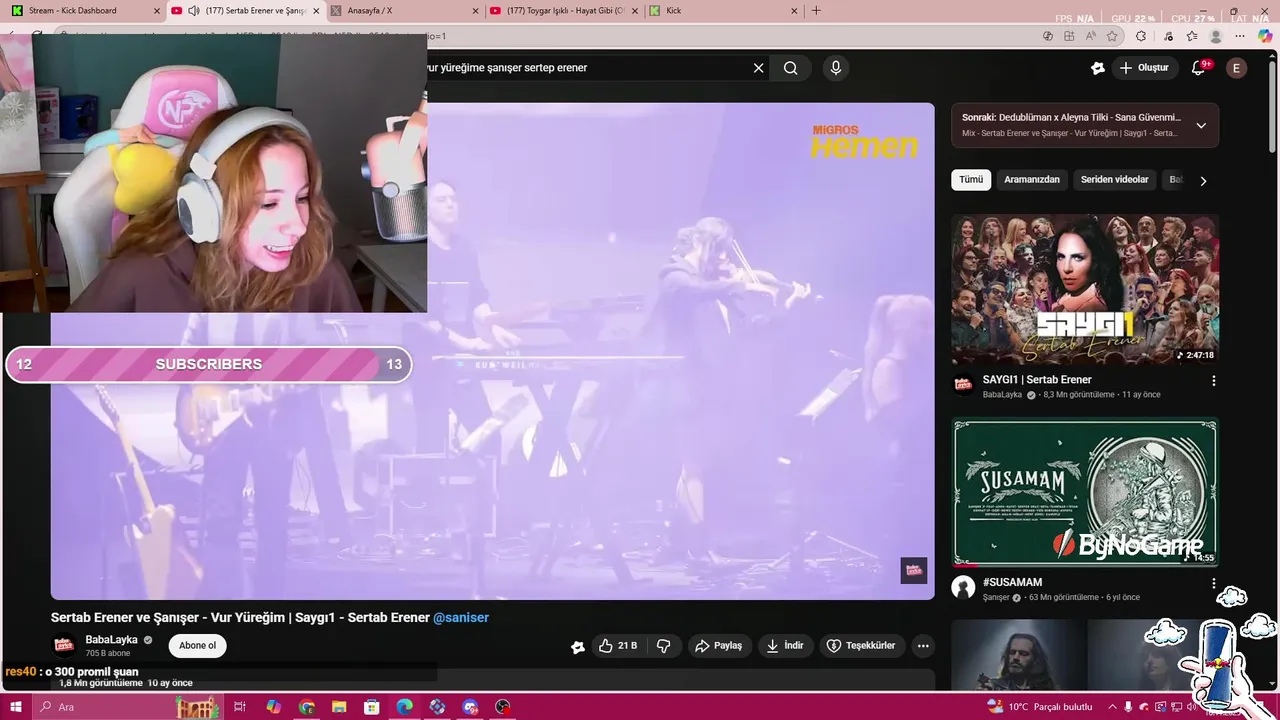This screenshot has height=720, width=1280.
Task: Open File Explorer from taskbar
Action: pyautogui.click(x=339, y=707)
